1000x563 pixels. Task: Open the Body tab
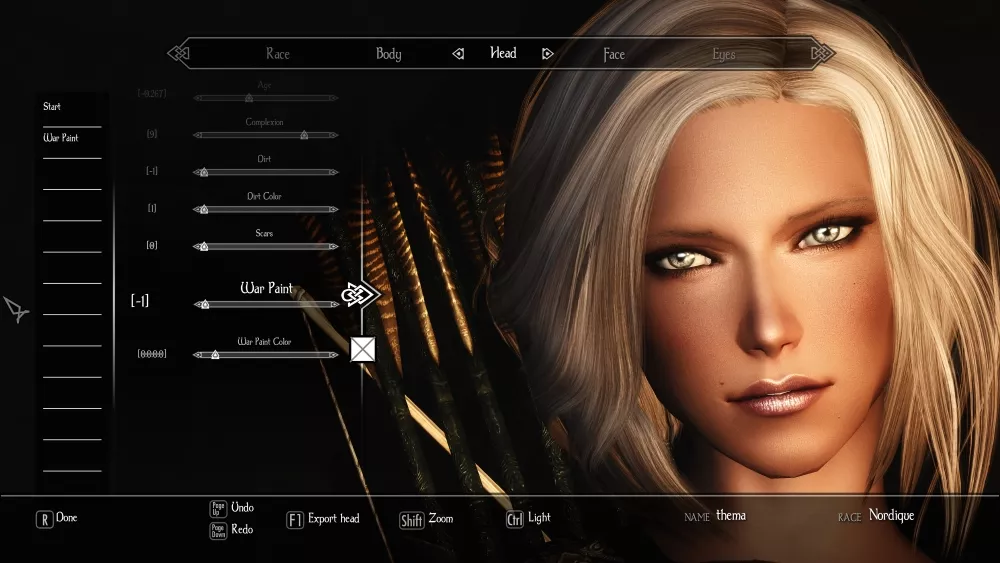coord(388,54)
